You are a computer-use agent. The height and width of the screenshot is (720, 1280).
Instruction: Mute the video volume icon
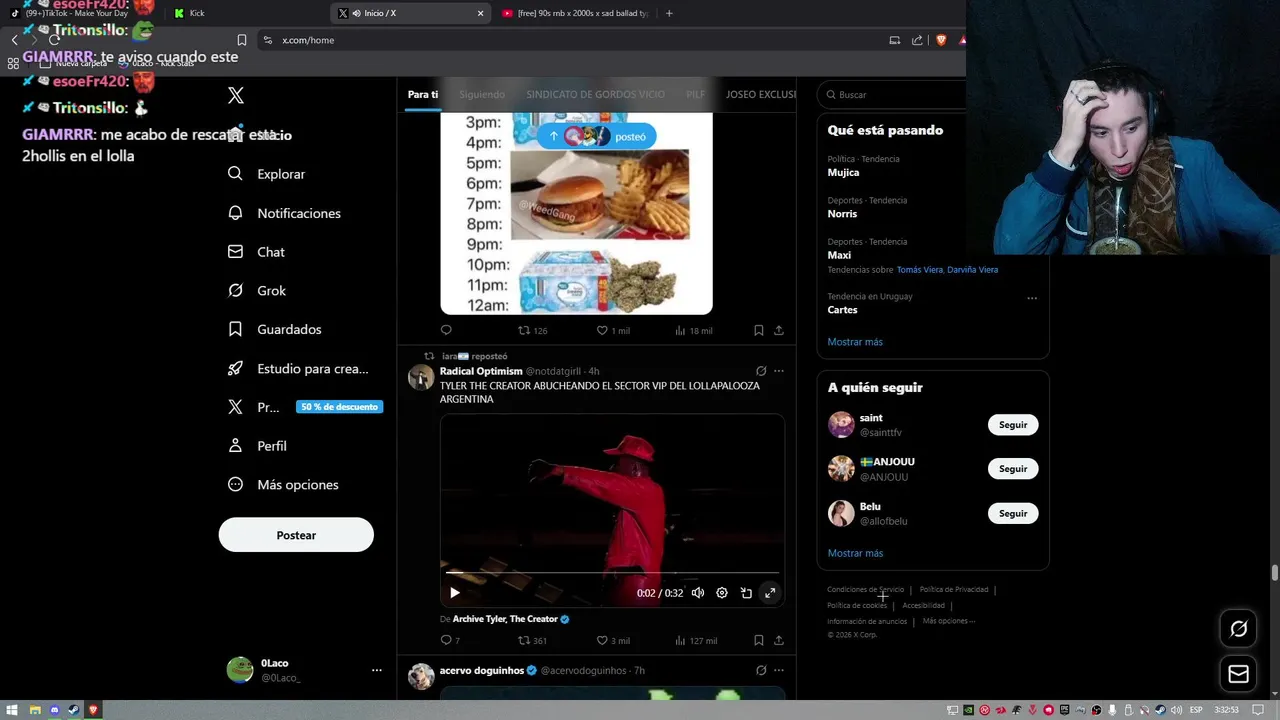click(698, 593)
